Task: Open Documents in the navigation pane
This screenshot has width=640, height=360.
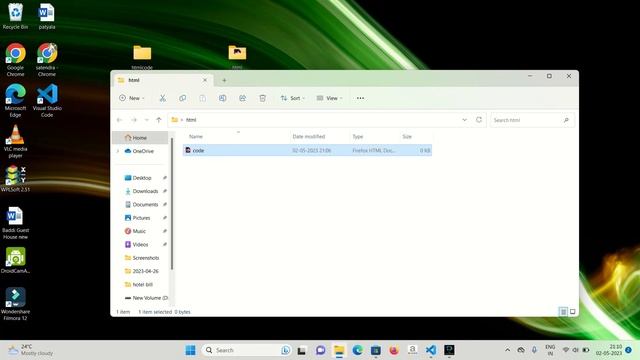Action: [x=145, y=204]
